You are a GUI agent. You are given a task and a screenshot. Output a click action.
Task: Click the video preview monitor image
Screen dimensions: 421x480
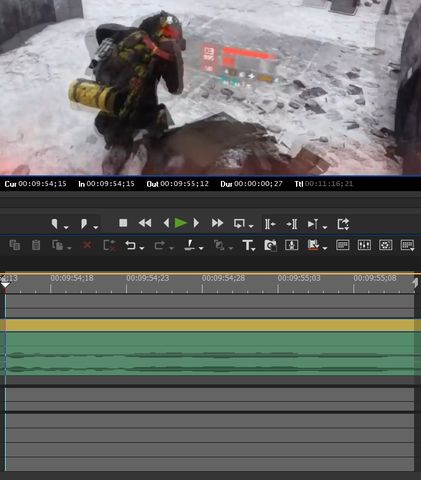(210, 87)
